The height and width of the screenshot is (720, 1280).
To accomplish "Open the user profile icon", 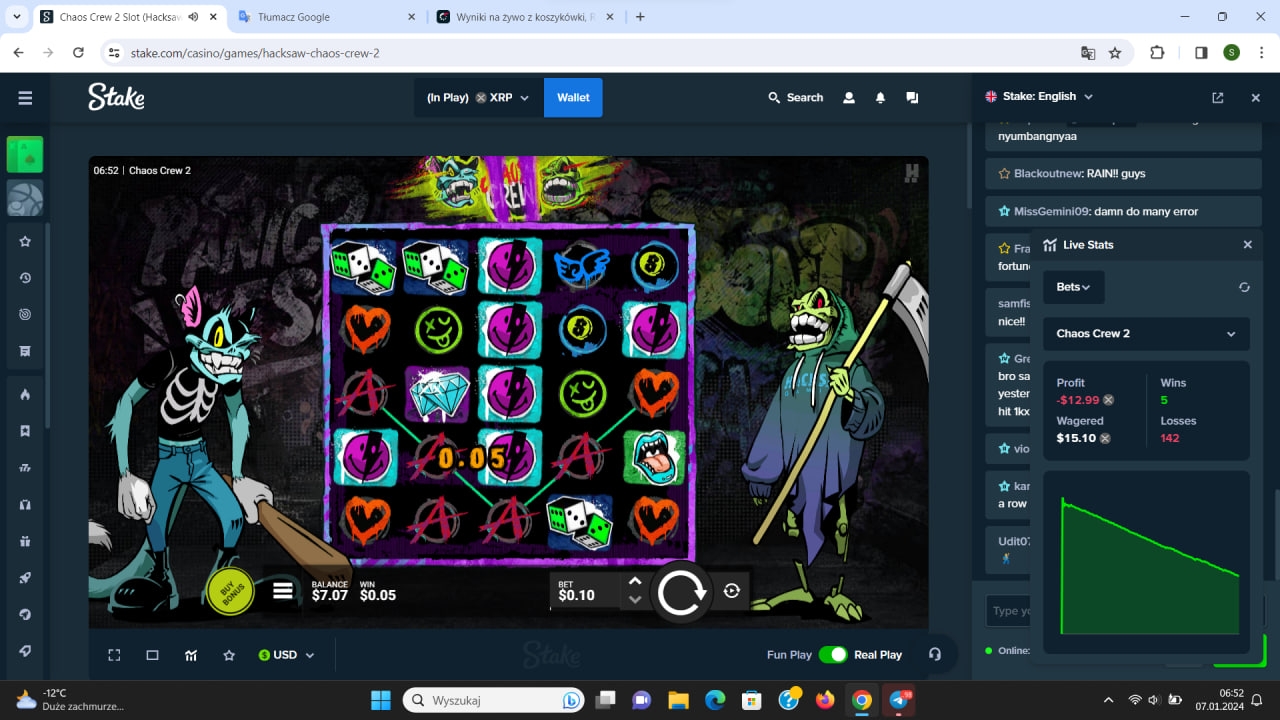I will pyautogui.click(x=849, y=97).
